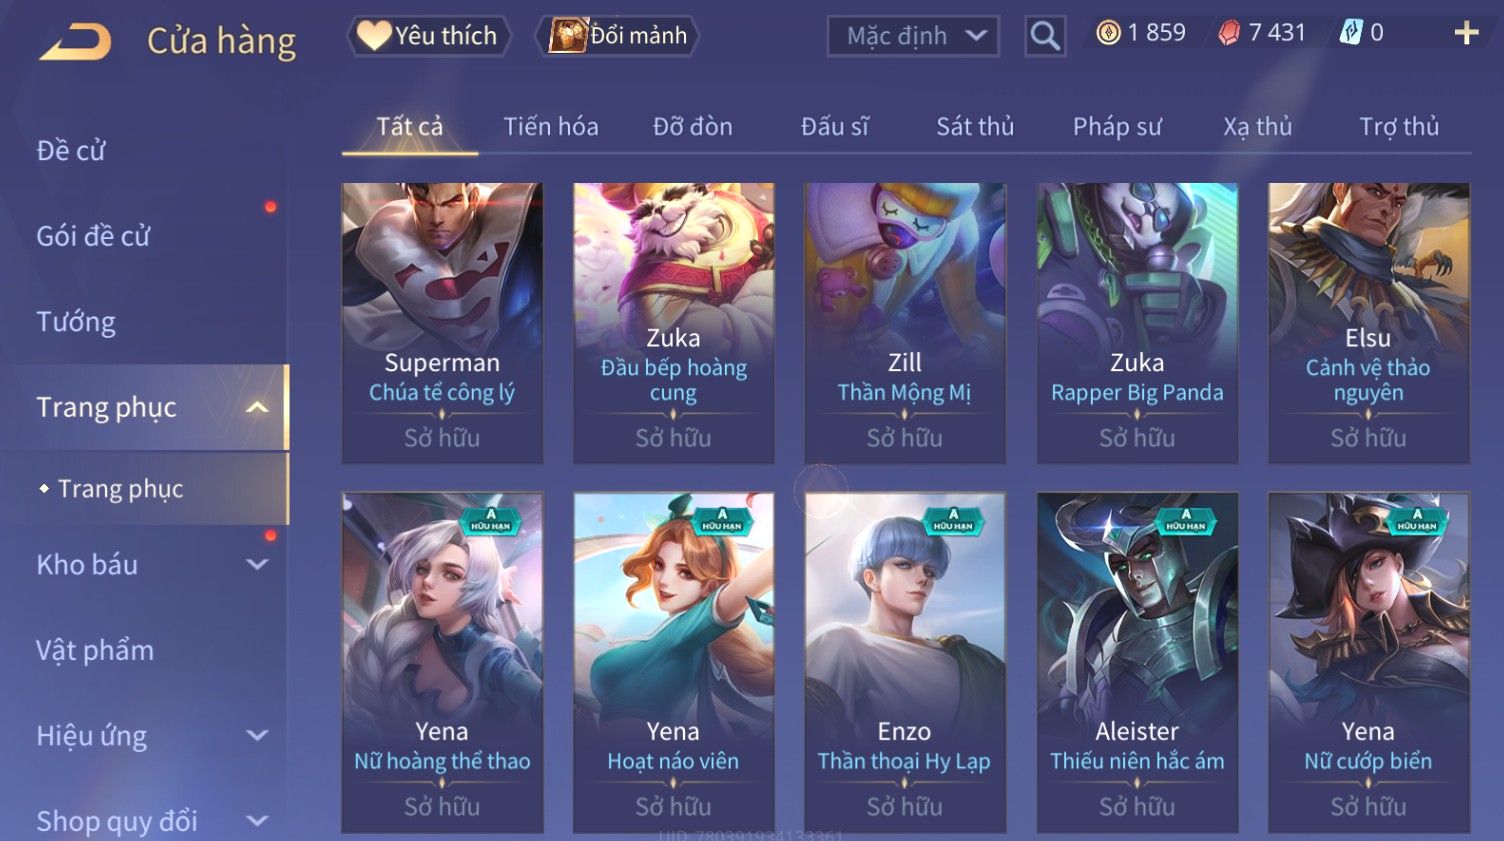The height and width of the screenshot is (841, 1504).
Task: Click the plus icon to add currency
Action: [x=1466, y=33]
